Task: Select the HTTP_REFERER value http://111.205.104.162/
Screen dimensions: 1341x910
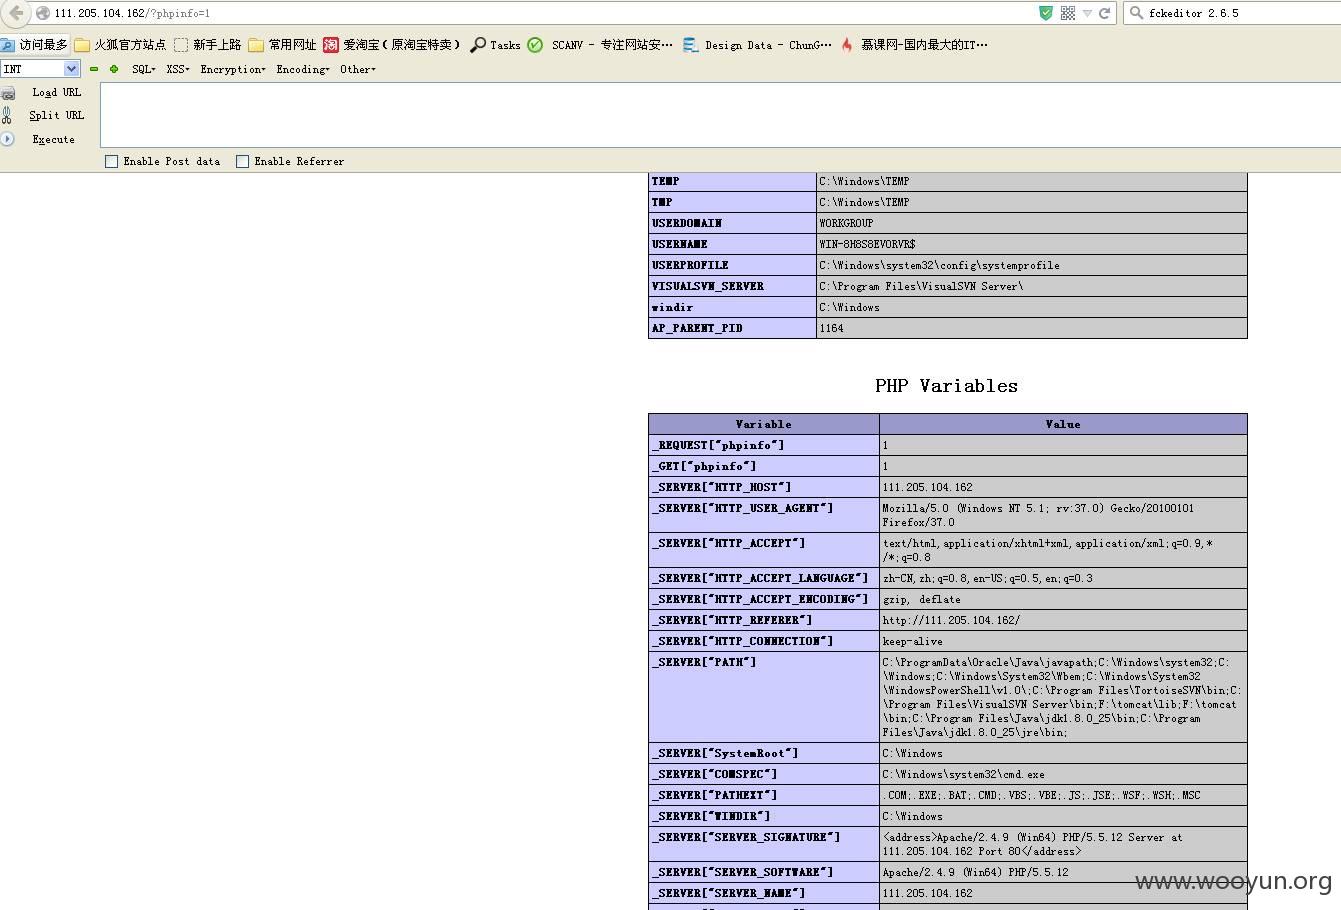Action: pos(1063,620)
